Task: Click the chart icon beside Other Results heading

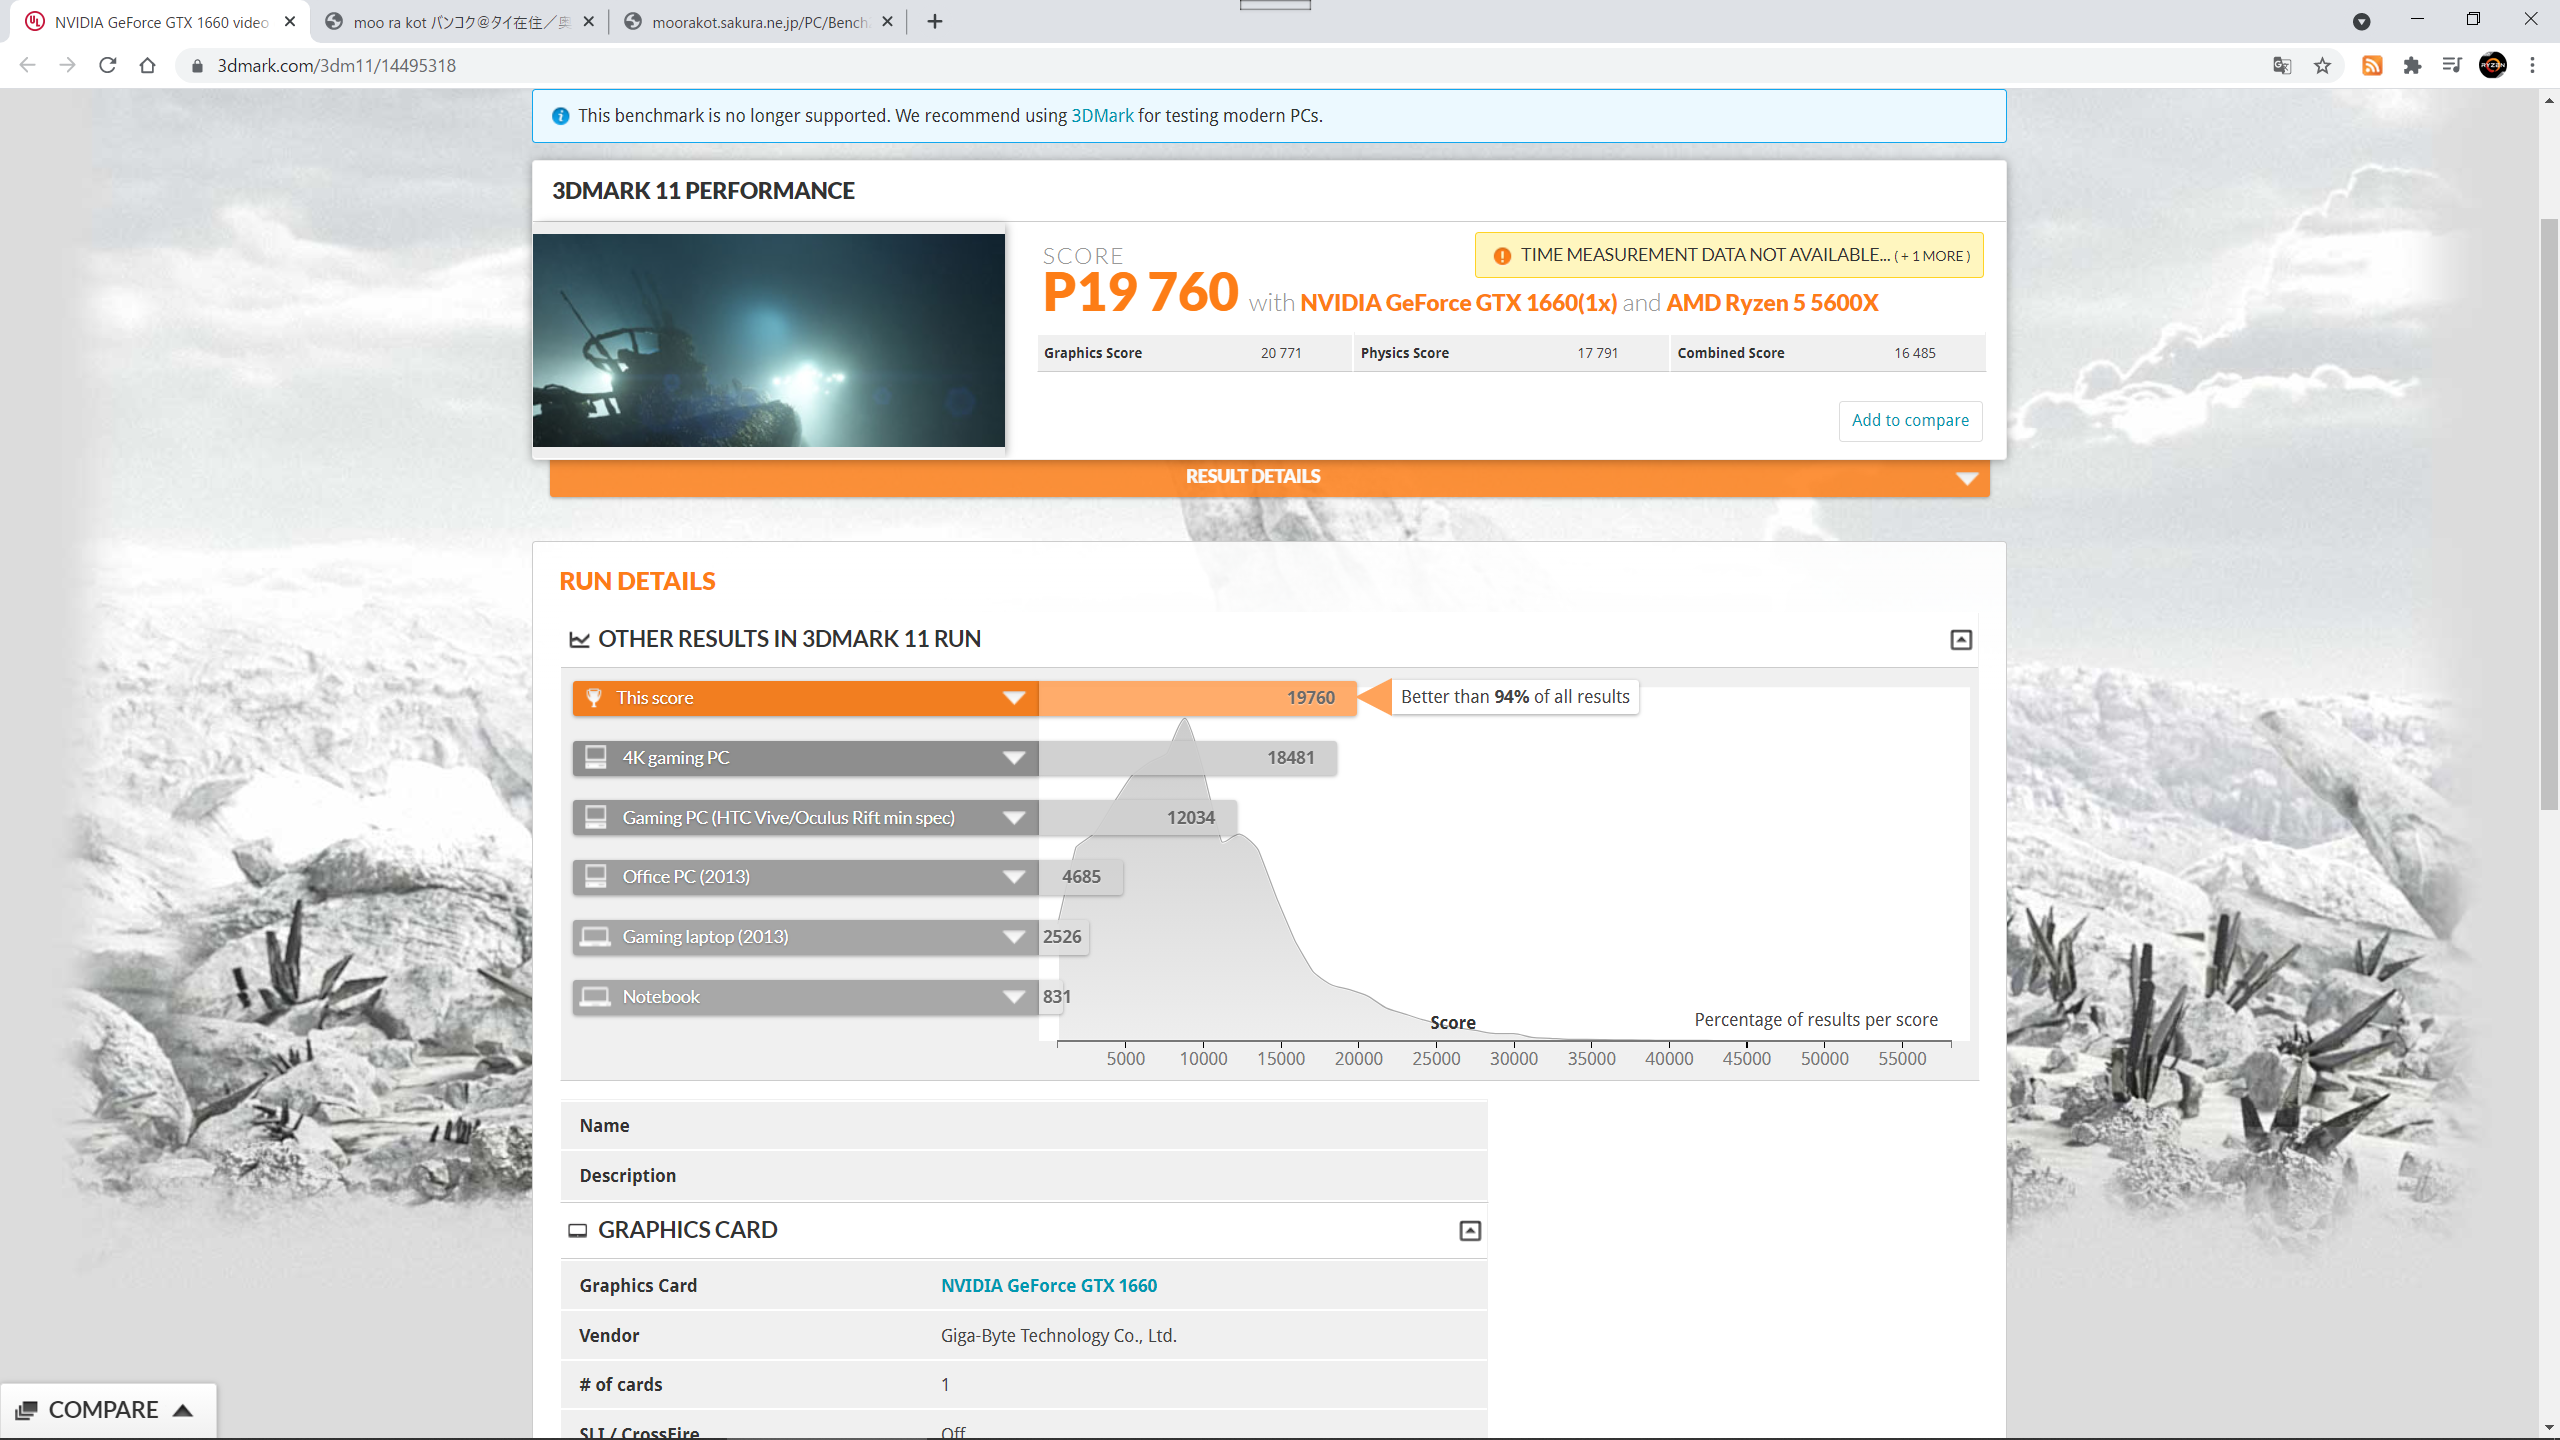Action: (x=579, y=640)
